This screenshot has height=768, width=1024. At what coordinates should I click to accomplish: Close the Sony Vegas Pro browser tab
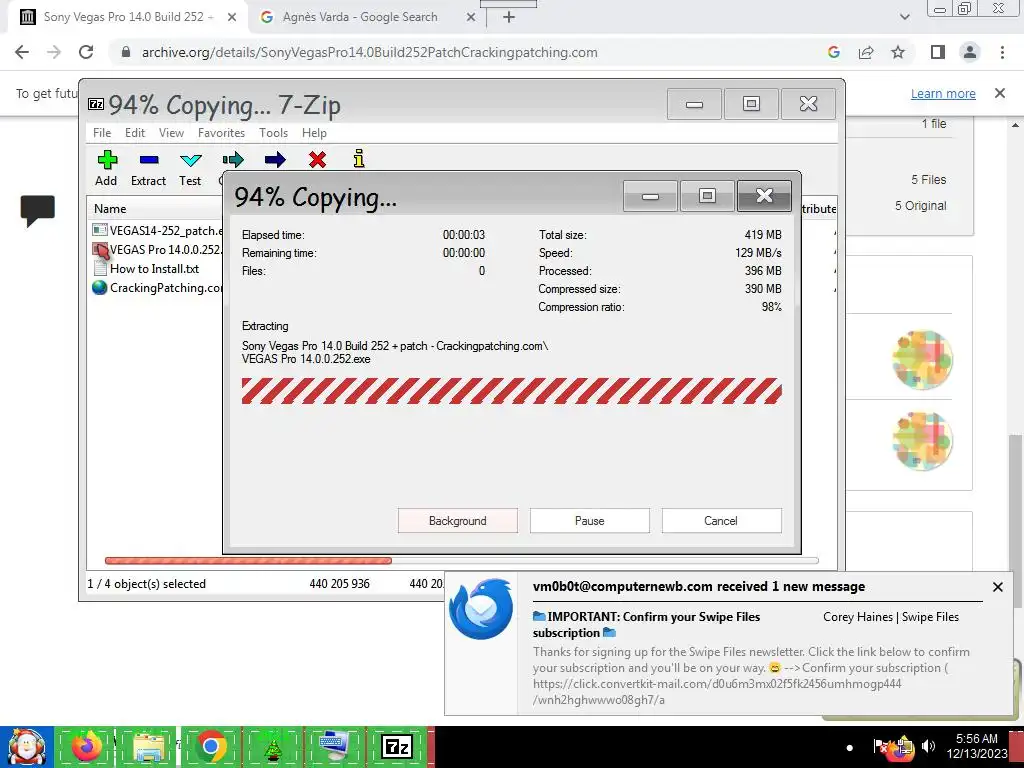click(x=232, y=18)
